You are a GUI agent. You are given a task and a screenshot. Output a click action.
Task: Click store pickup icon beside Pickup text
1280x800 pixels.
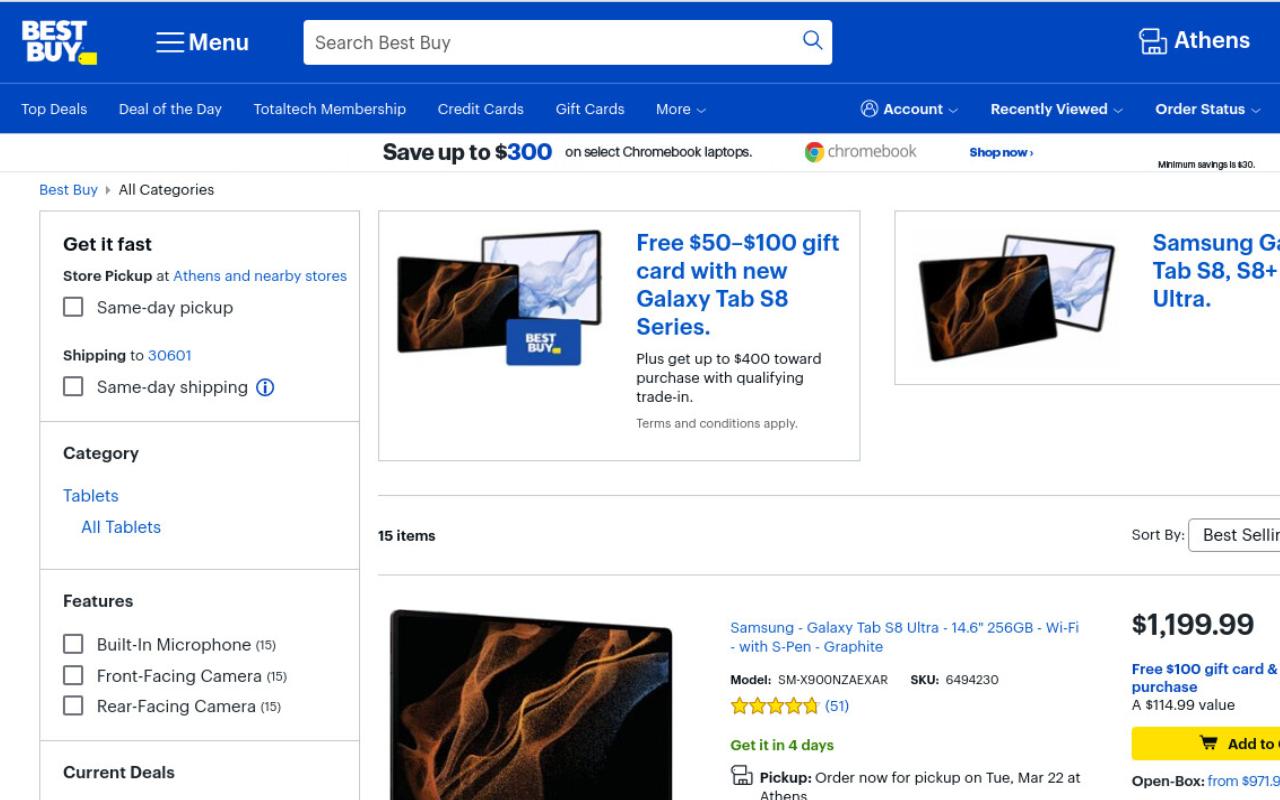742,776
